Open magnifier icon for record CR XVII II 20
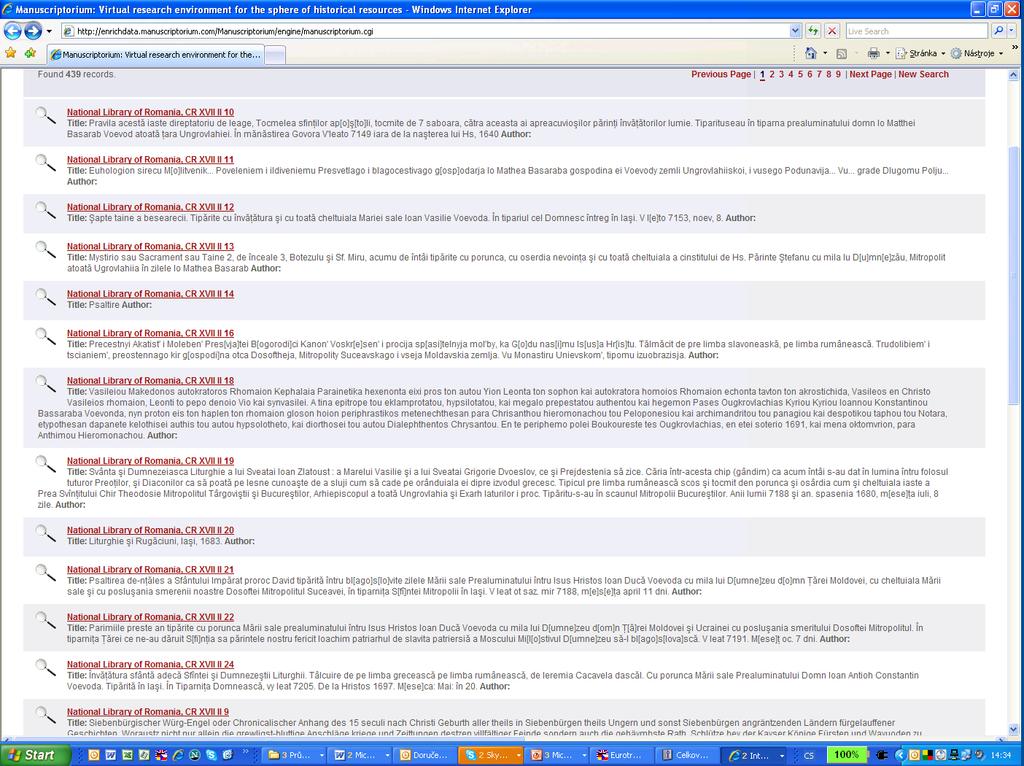The height and width of the screenshot is (766, 1024). point(45,534)
